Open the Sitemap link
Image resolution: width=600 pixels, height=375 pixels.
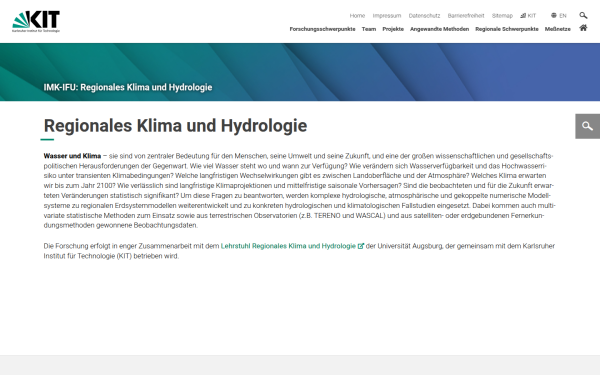502,16
